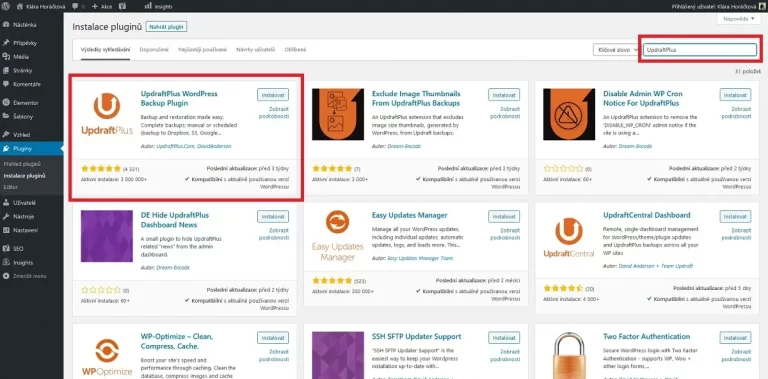This screenshot has width=768, height=379.
Task: Switch to the Návrhy uživatelů tab
Action: click(x=256, y=49)
